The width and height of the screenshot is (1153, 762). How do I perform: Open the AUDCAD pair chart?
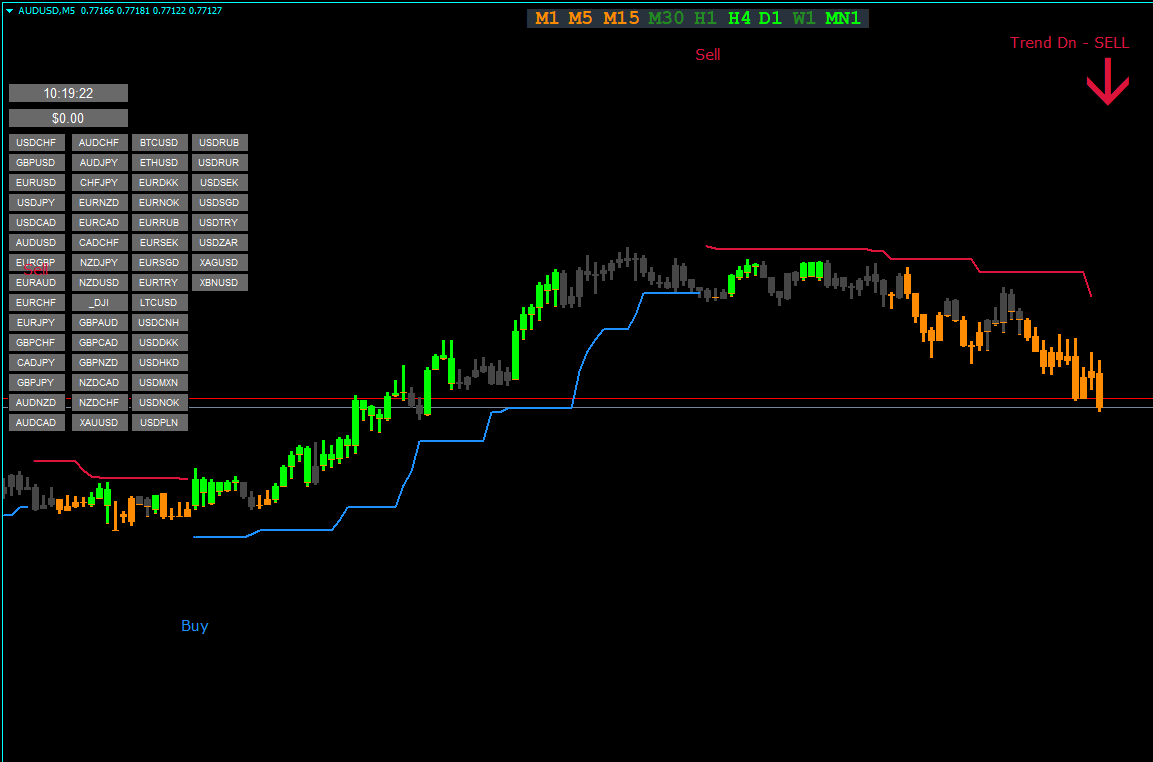[x=37, y=423]
